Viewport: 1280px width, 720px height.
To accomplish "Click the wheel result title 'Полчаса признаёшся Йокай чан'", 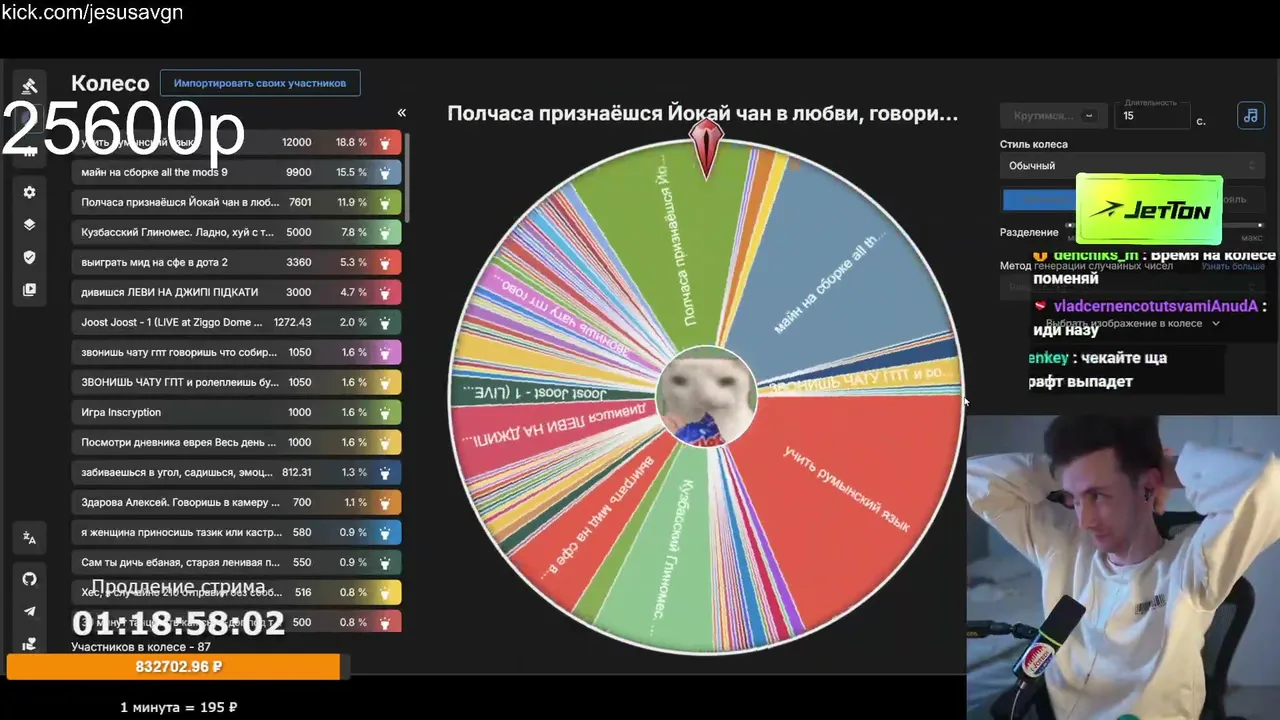I will click(703, 114).
